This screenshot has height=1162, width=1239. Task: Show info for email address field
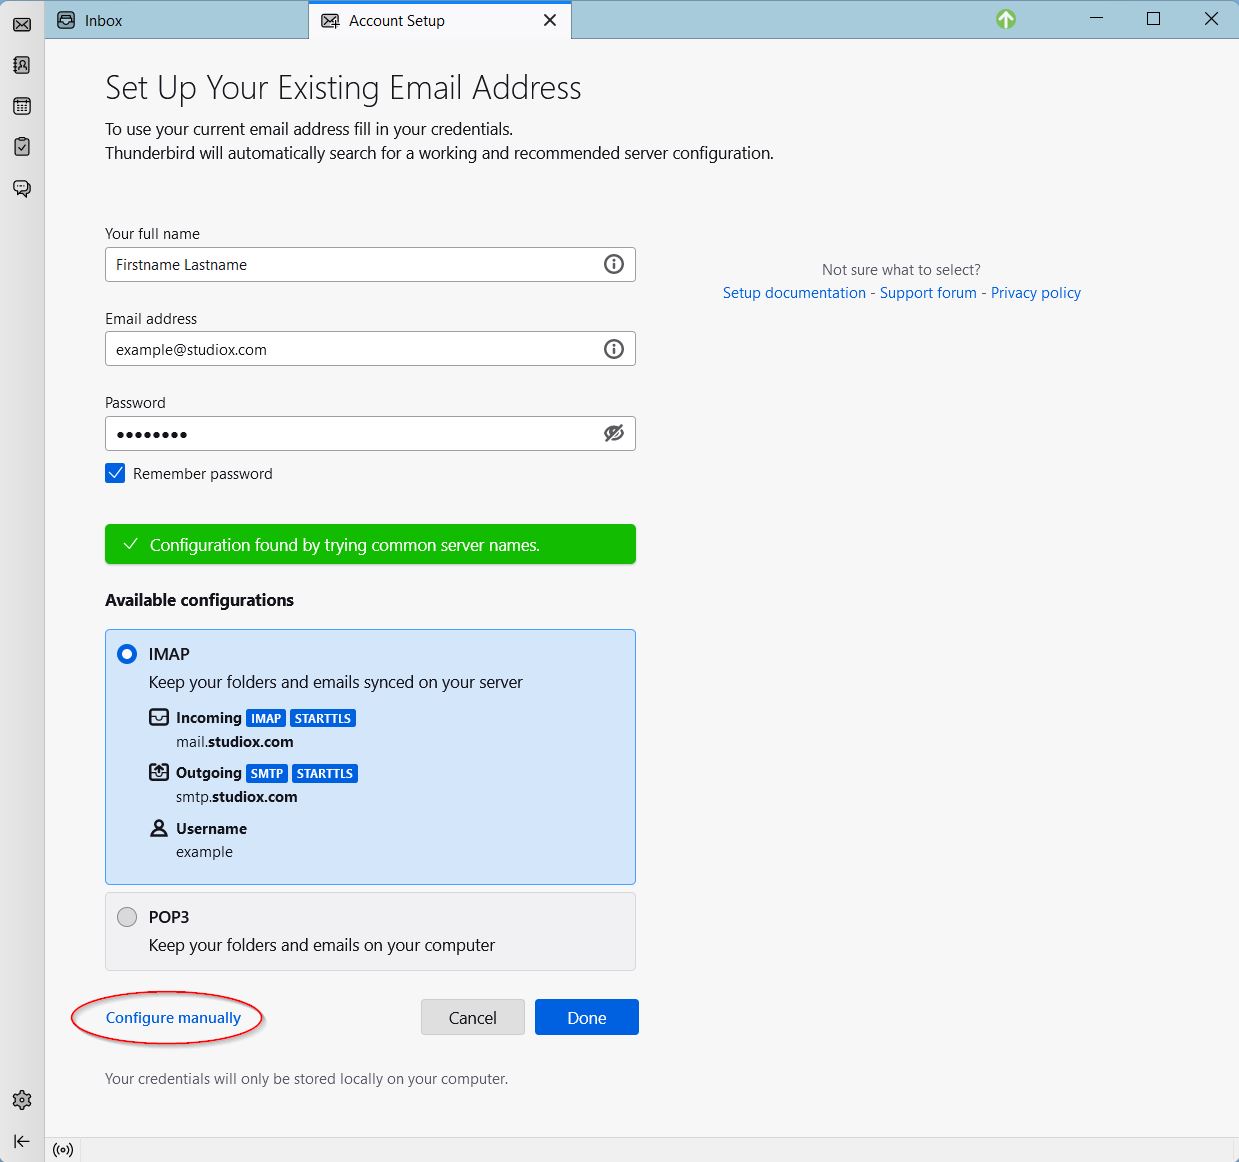614,349
